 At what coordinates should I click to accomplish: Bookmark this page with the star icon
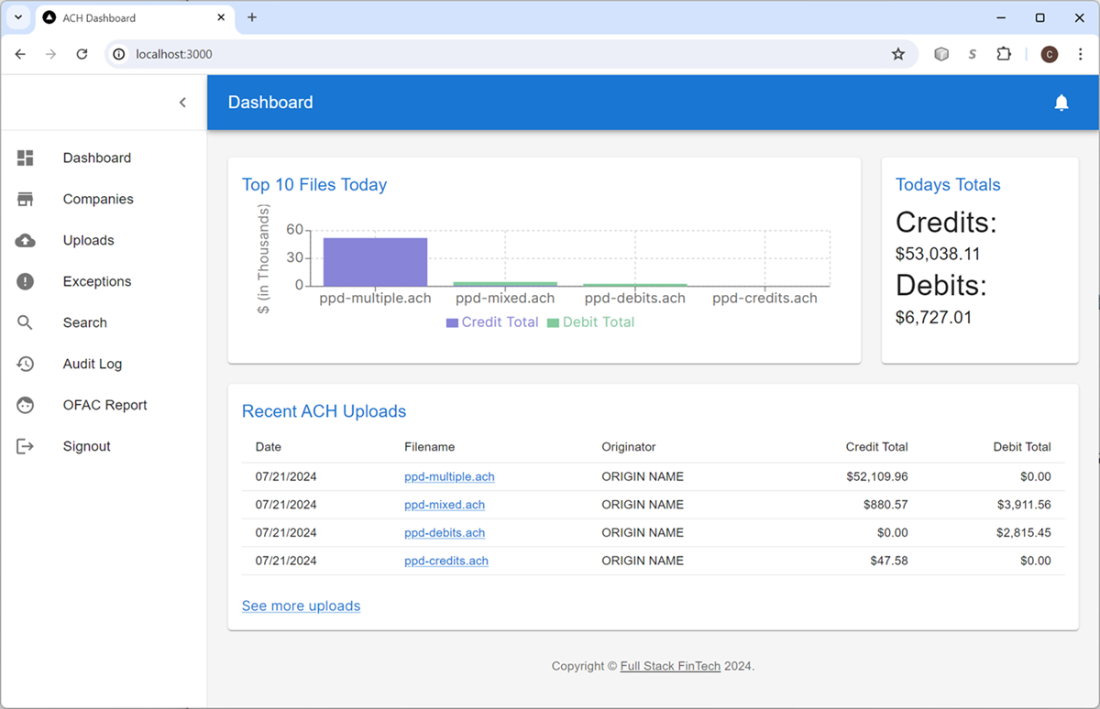coord(898,54)
